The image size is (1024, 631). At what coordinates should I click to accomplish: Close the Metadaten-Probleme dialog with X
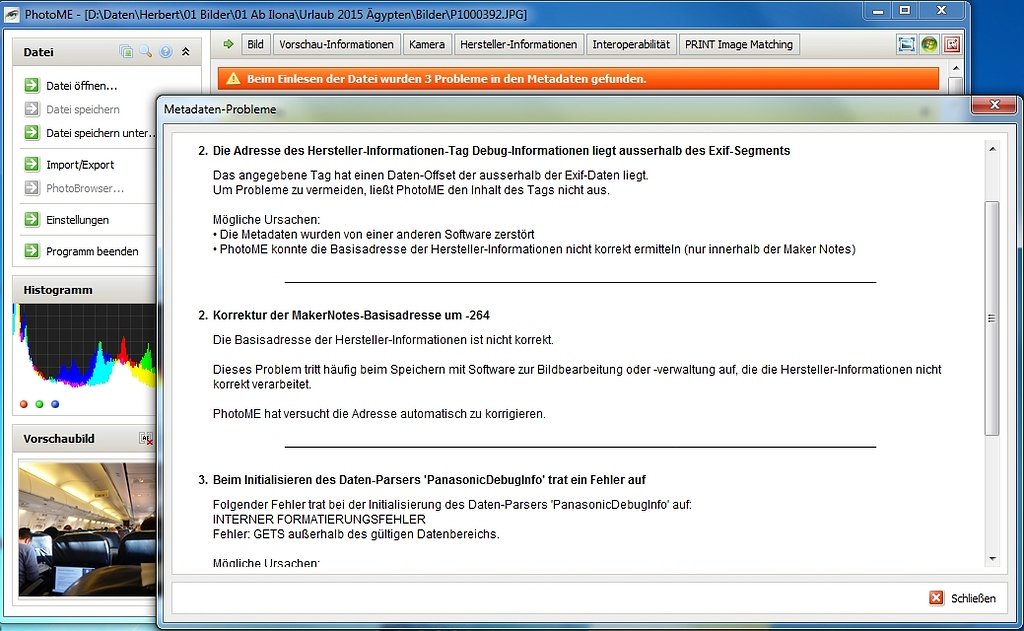coord(995,105)
